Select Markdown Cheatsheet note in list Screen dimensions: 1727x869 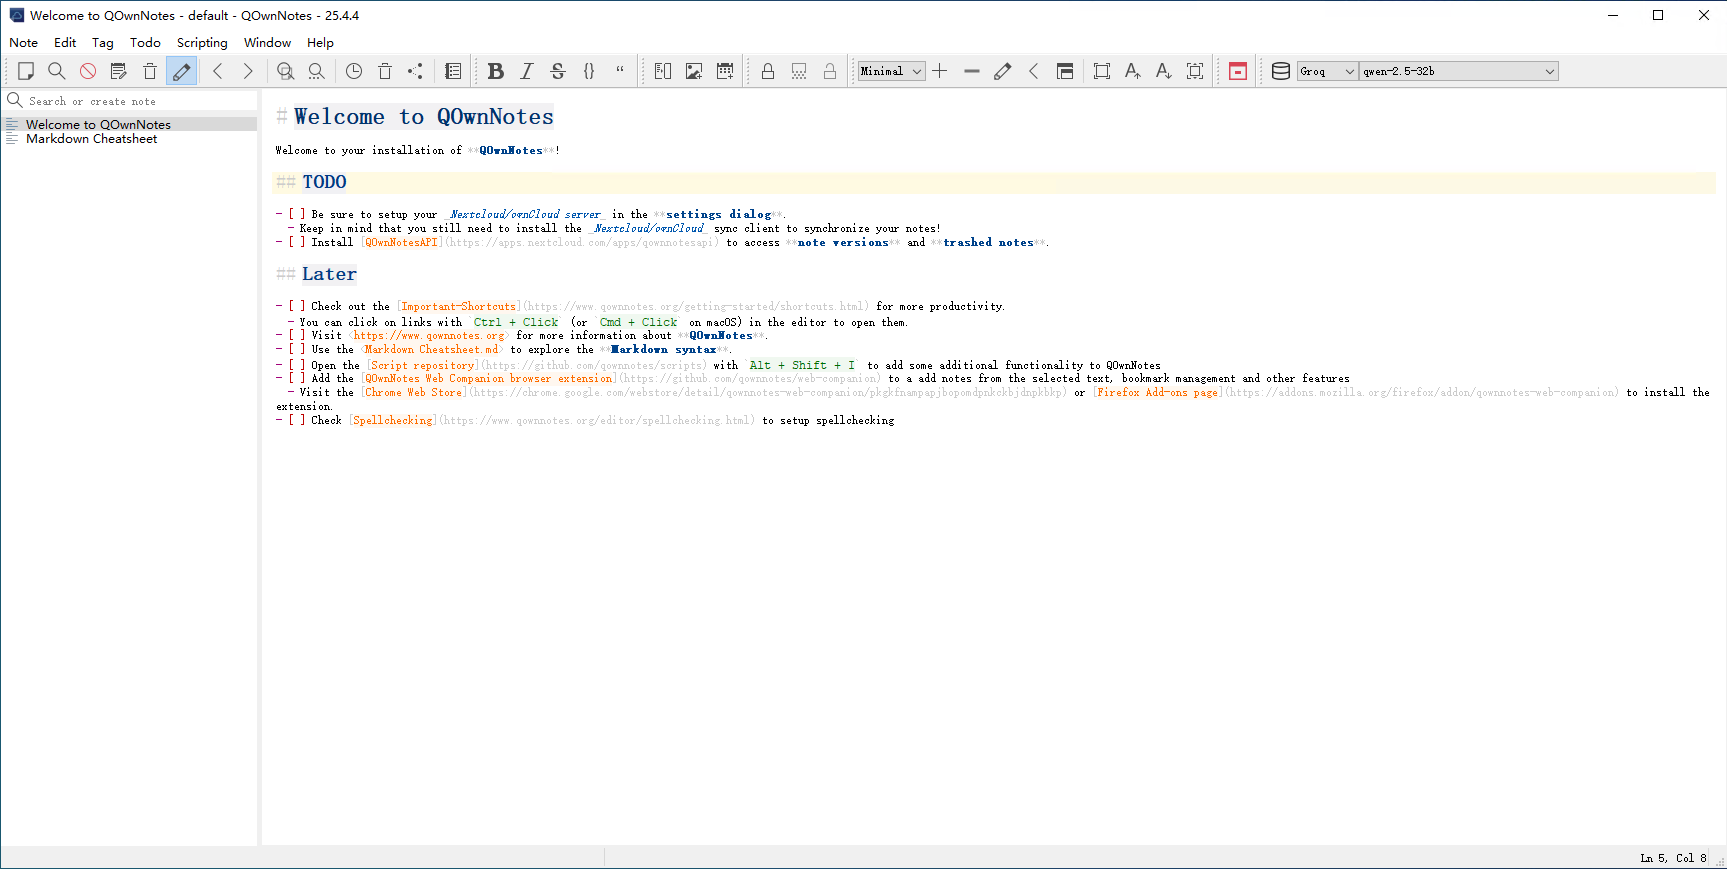(x=129, y=139)
